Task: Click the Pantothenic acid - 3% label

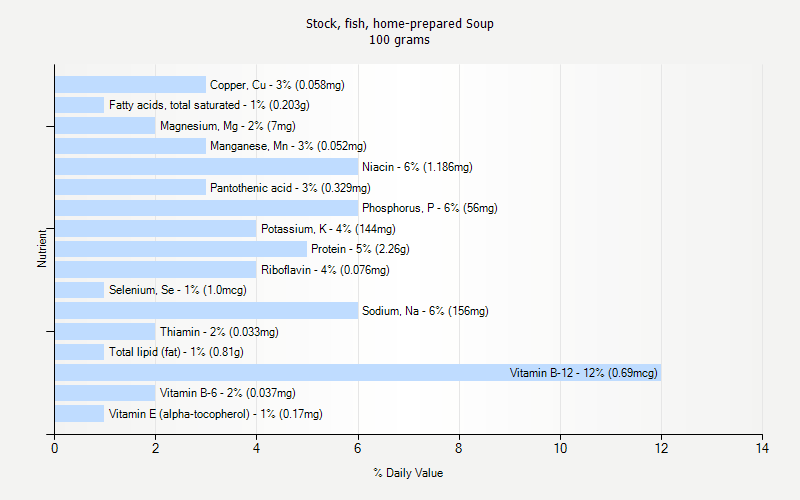Action: pyautogui.click(x=290, y=188)
